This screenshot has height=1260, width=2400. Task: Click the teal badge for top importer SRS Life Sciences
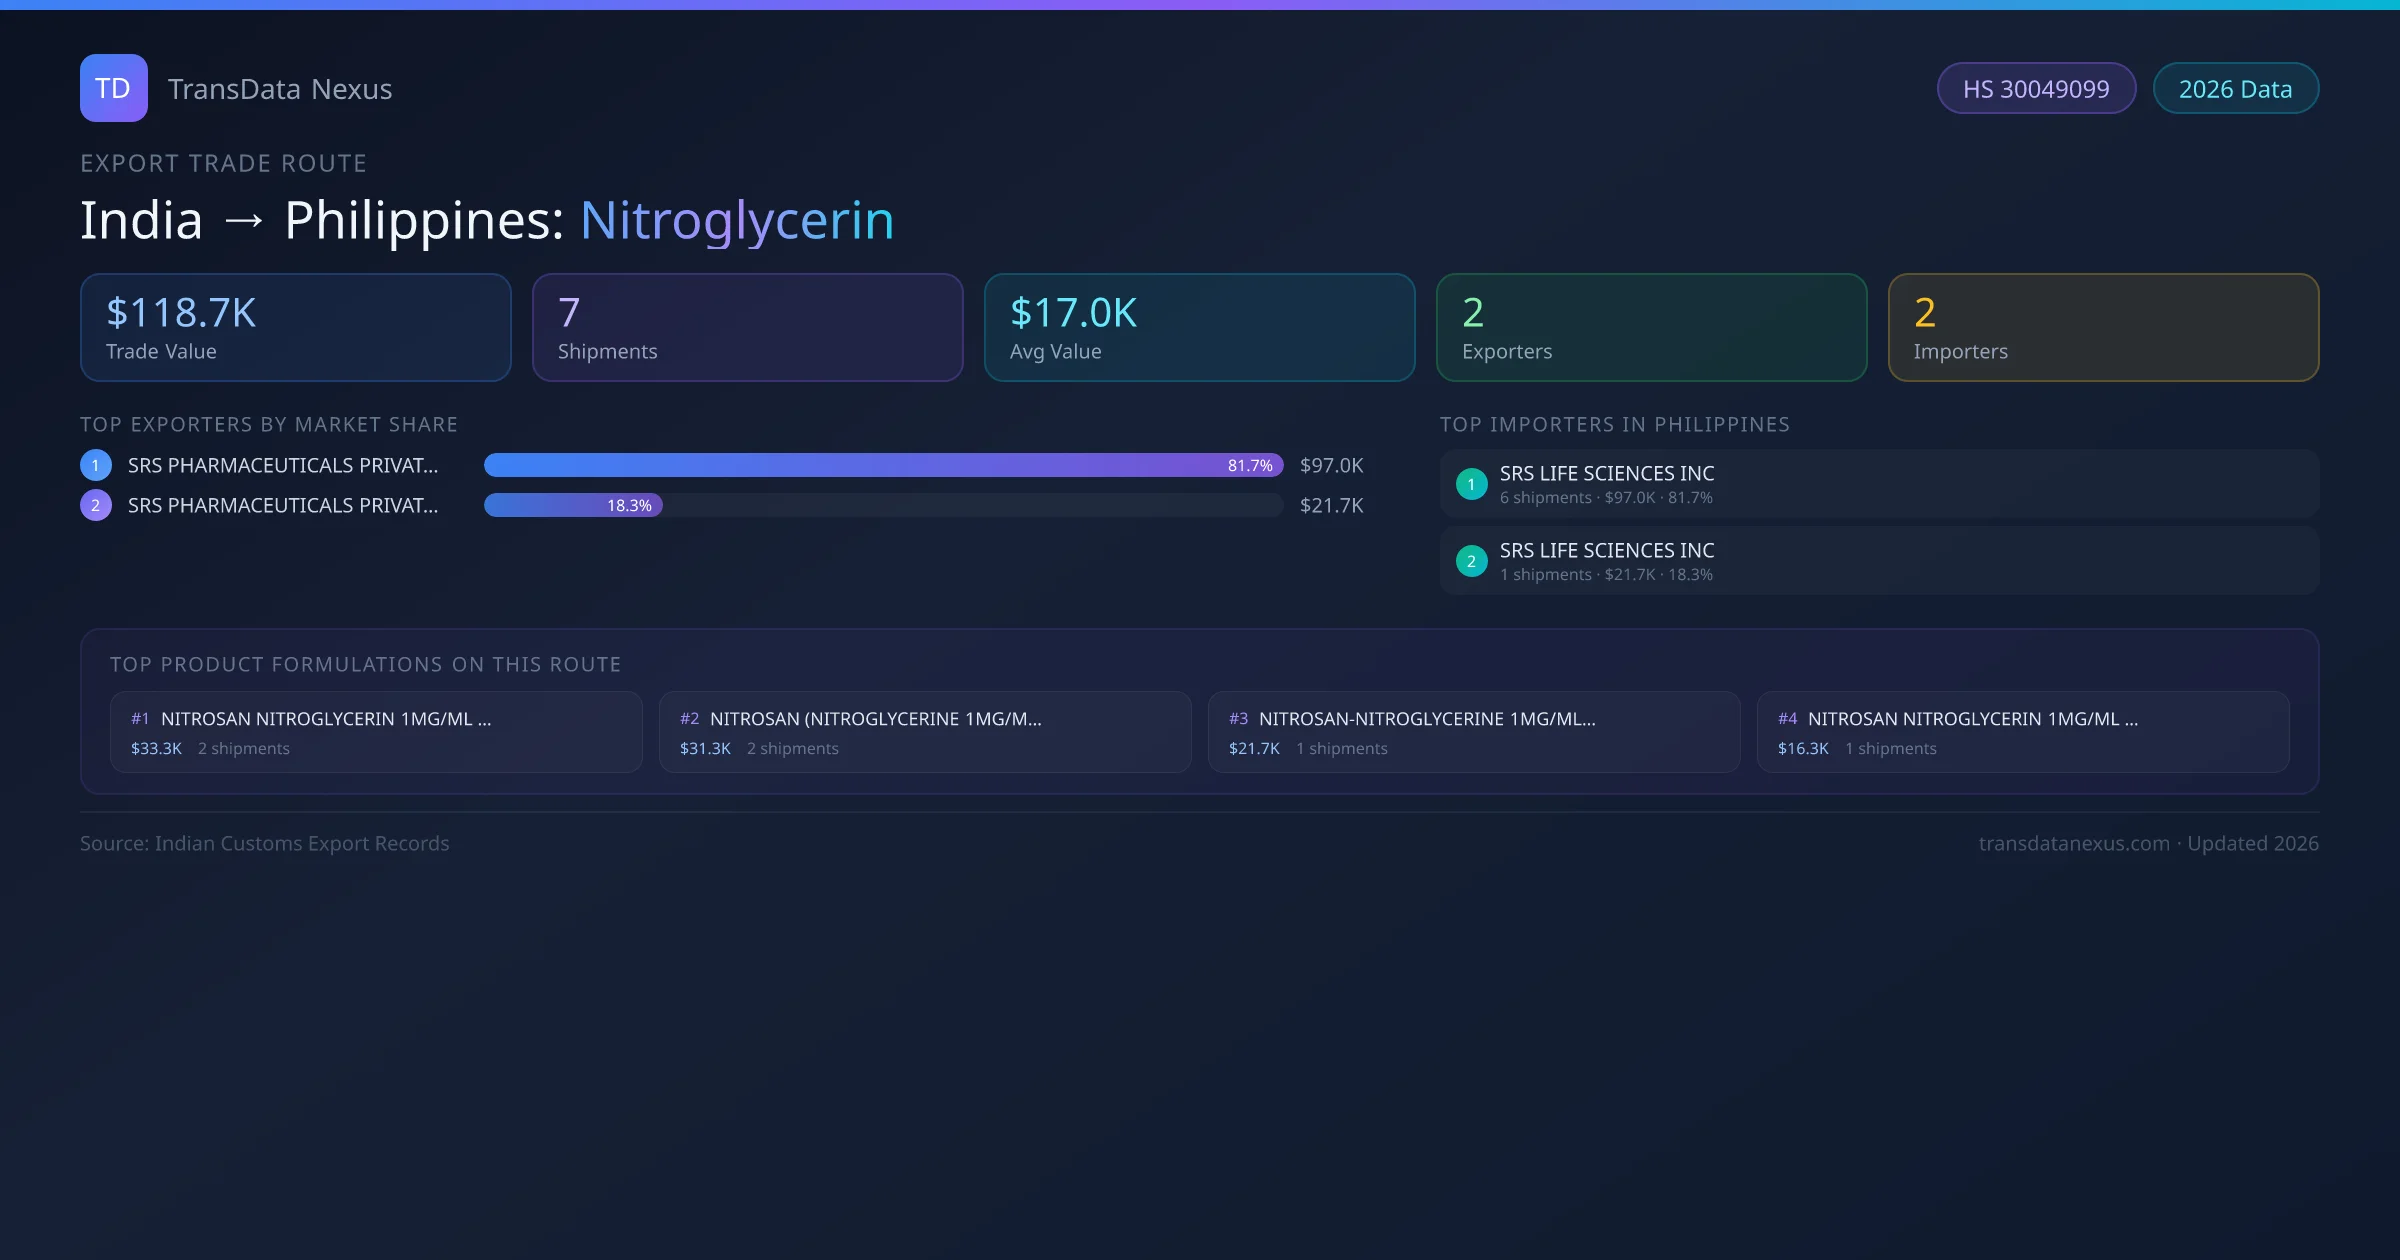(1471, 483)
